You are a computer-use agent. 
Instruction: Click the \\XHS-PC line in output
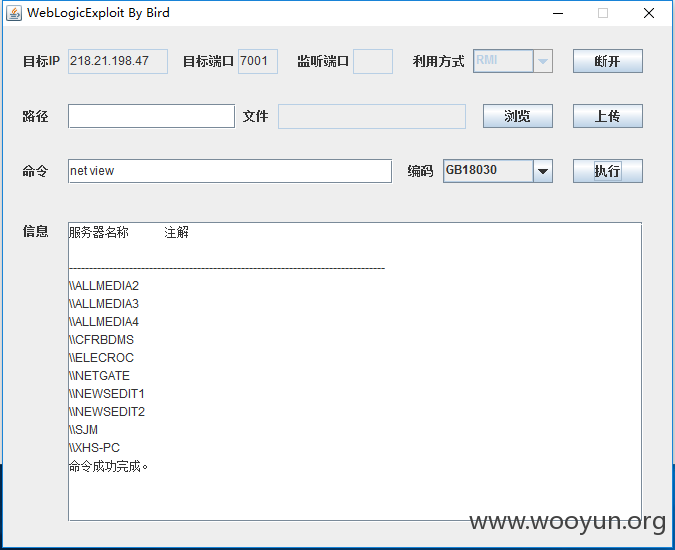pyautogui.click(x=94, y=448)
